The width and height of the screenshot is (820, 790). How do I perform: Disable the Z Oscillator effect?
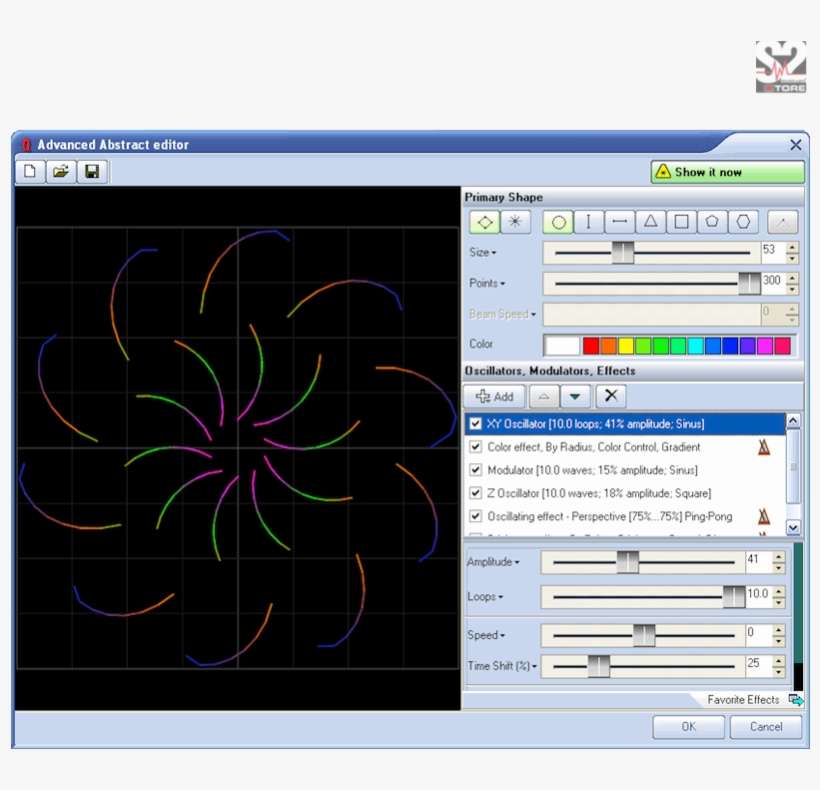pyautogui.click(x=475, y=492)
